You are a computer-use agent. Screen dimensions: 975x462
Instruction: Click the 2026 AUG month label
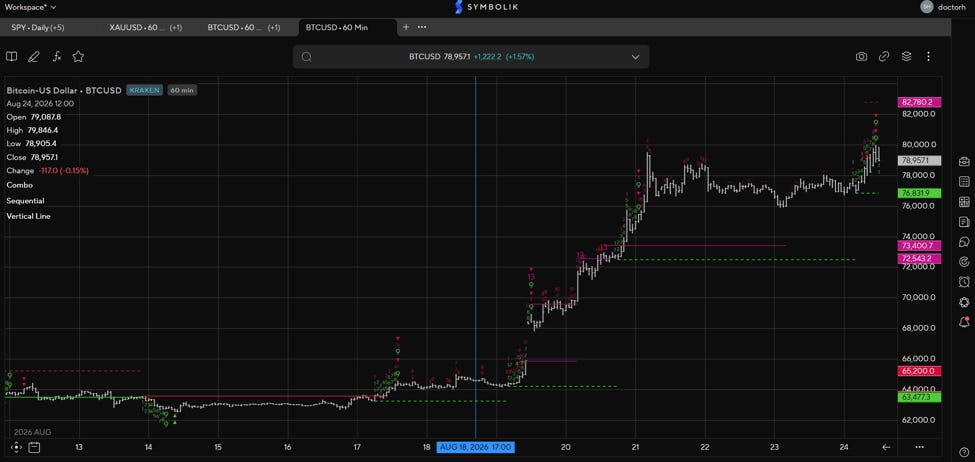coord(32,432)
